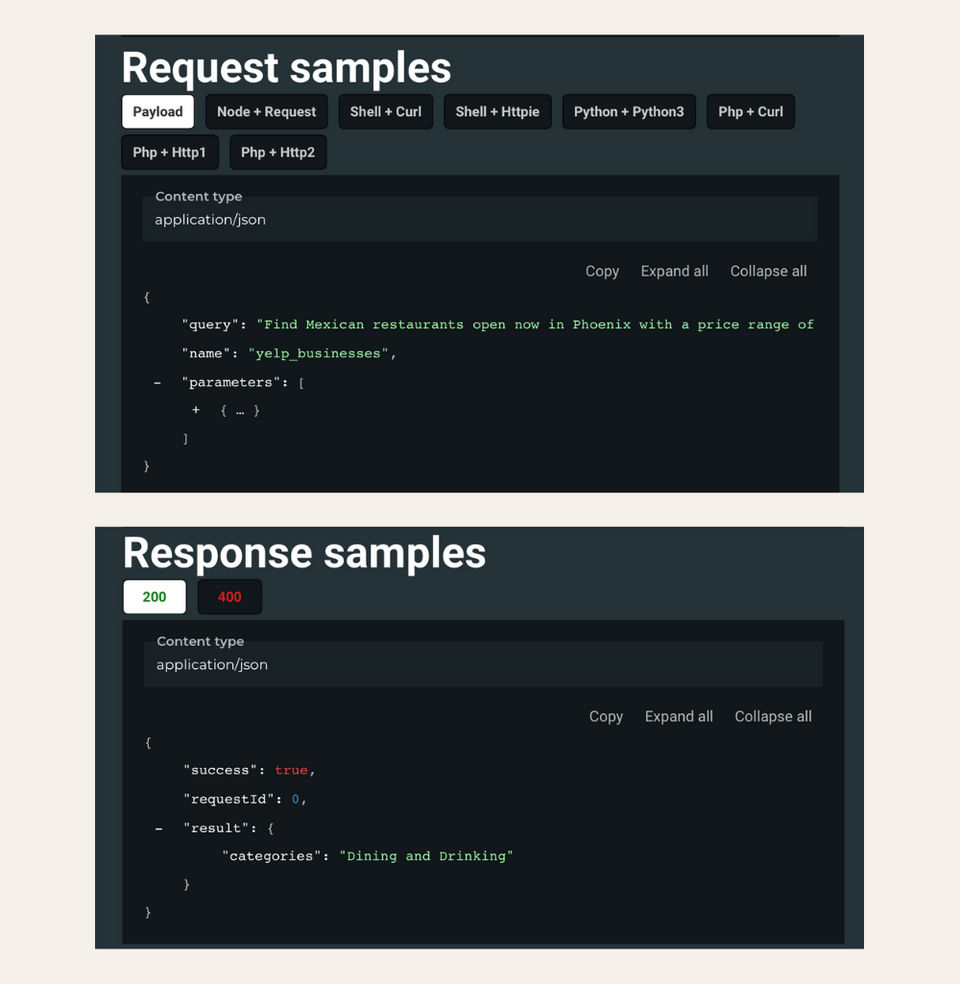Switch to Node + Request sample
The width and height of the screenshot is (960, 984).
pos(266,112)
